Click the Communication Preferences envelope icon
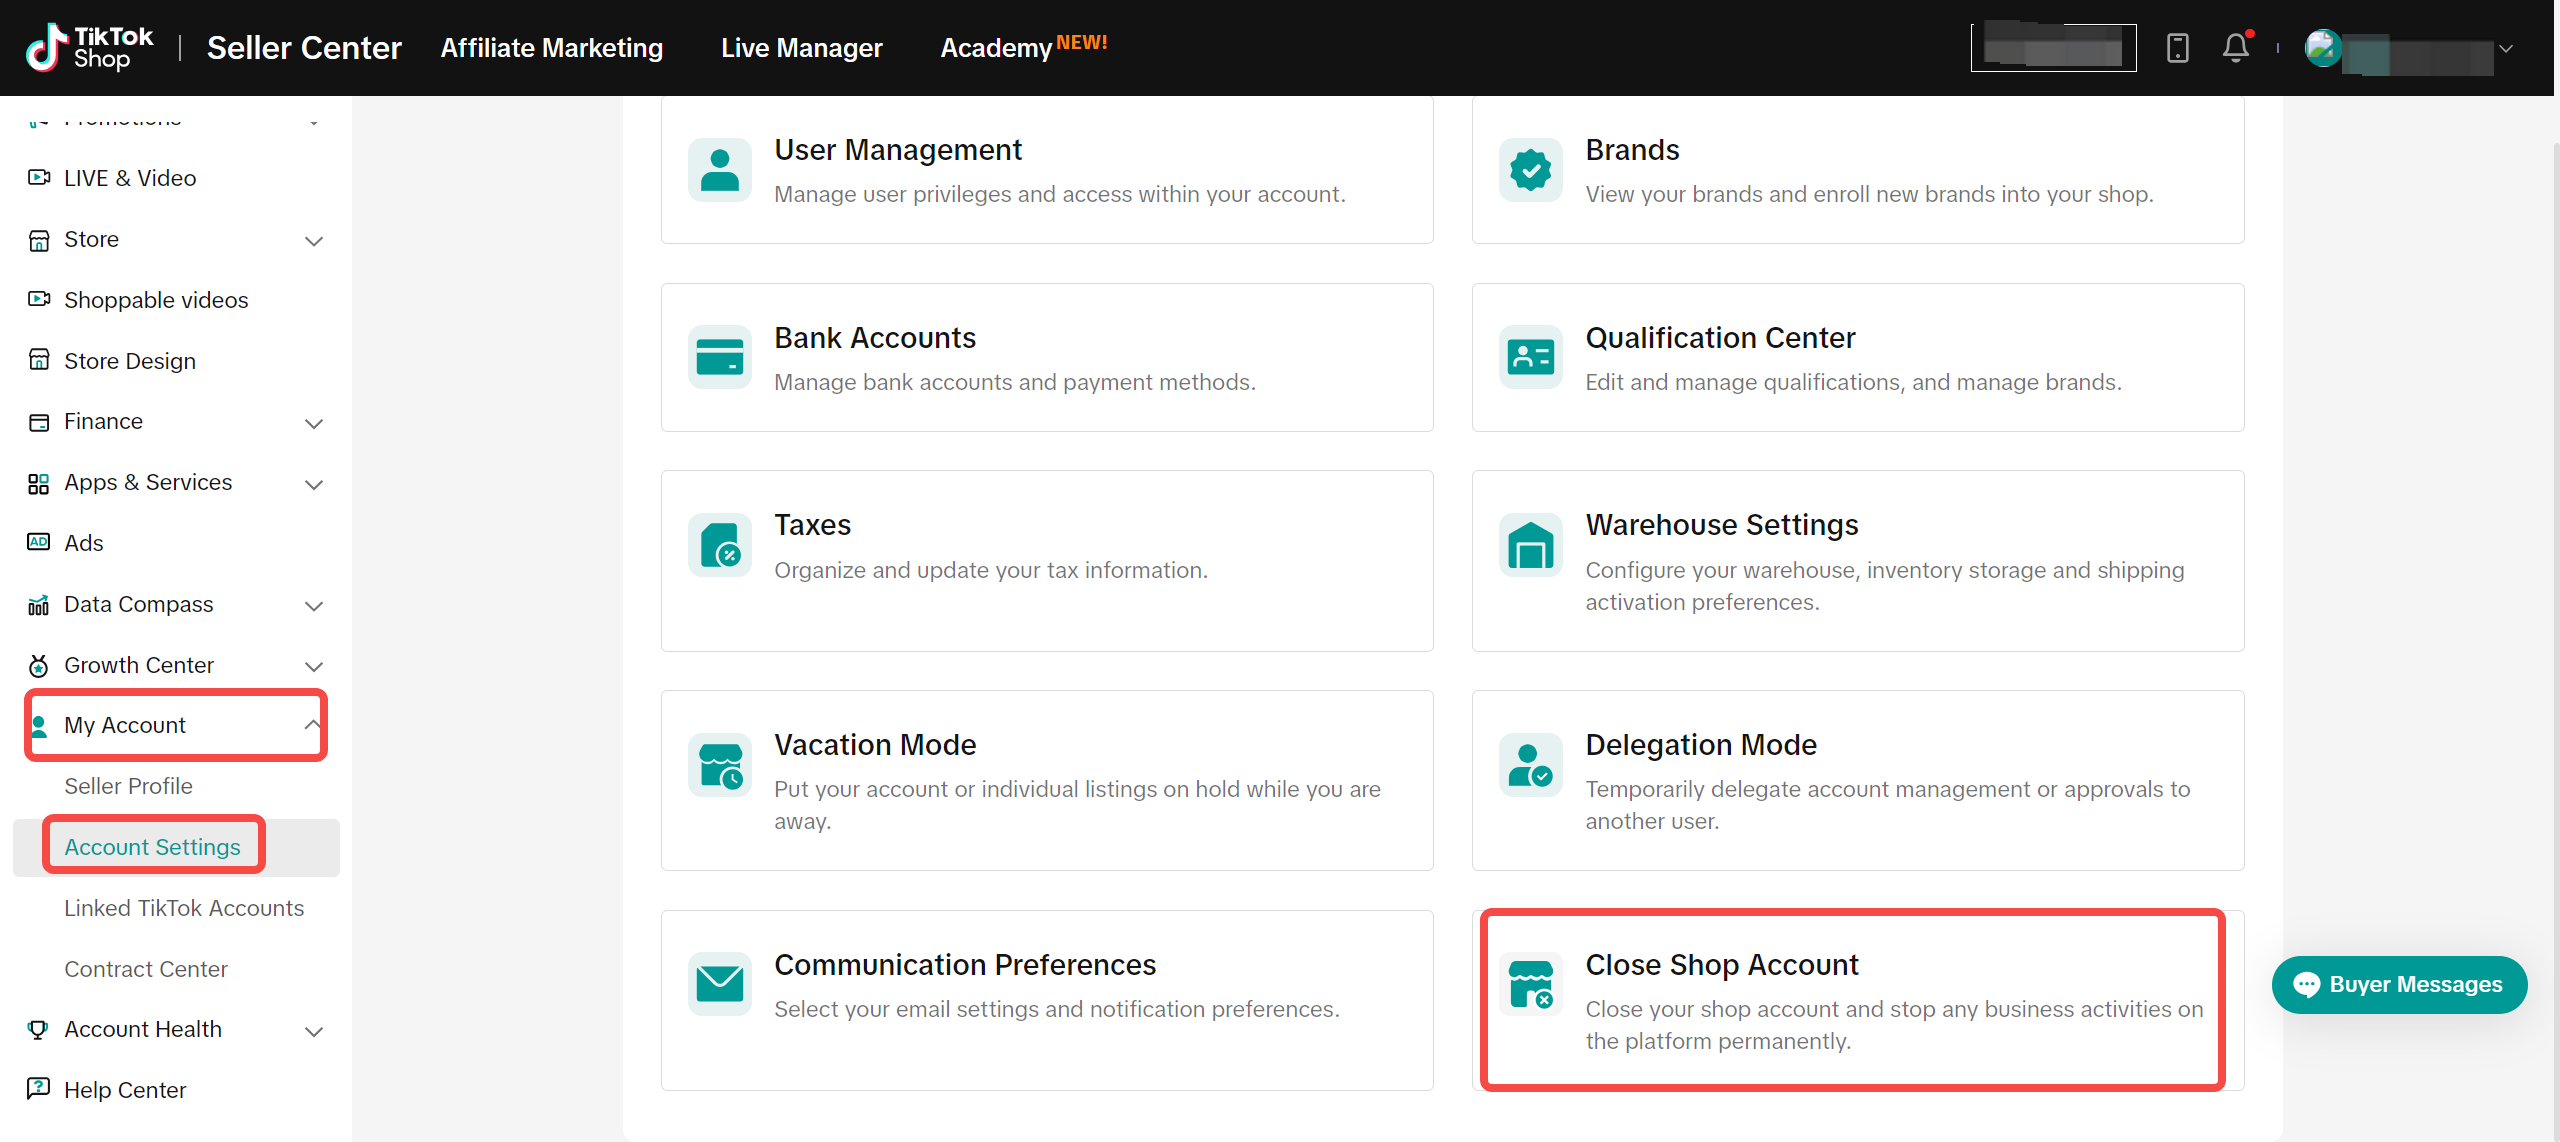 [719, 984]
